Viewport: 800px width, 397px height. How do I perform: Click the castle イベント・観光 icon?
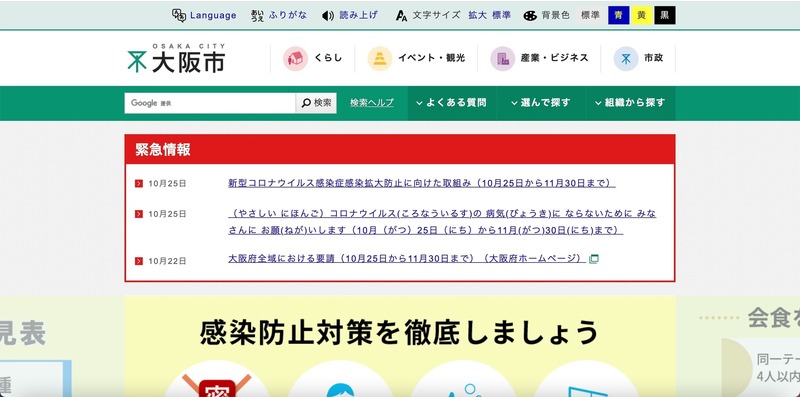[380, 58]
